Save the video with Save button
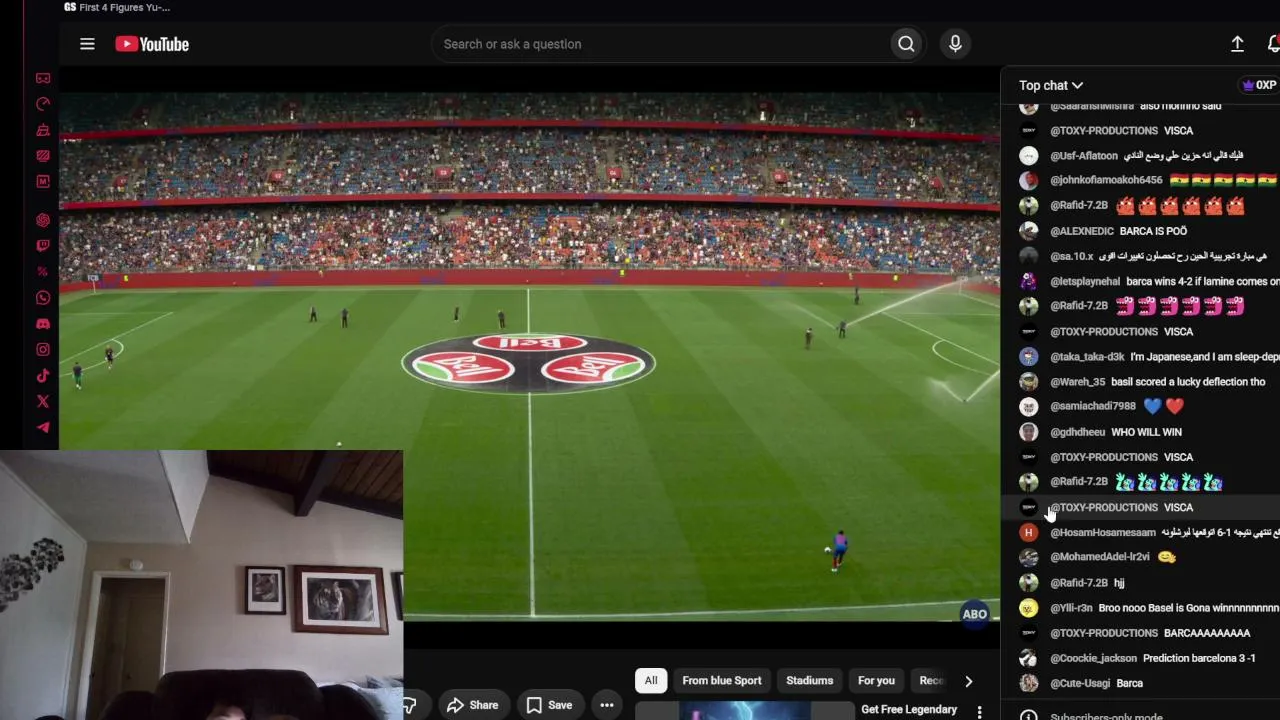Image resolution: width=1280 pixels, height=720 pixels. click(549, 705)
